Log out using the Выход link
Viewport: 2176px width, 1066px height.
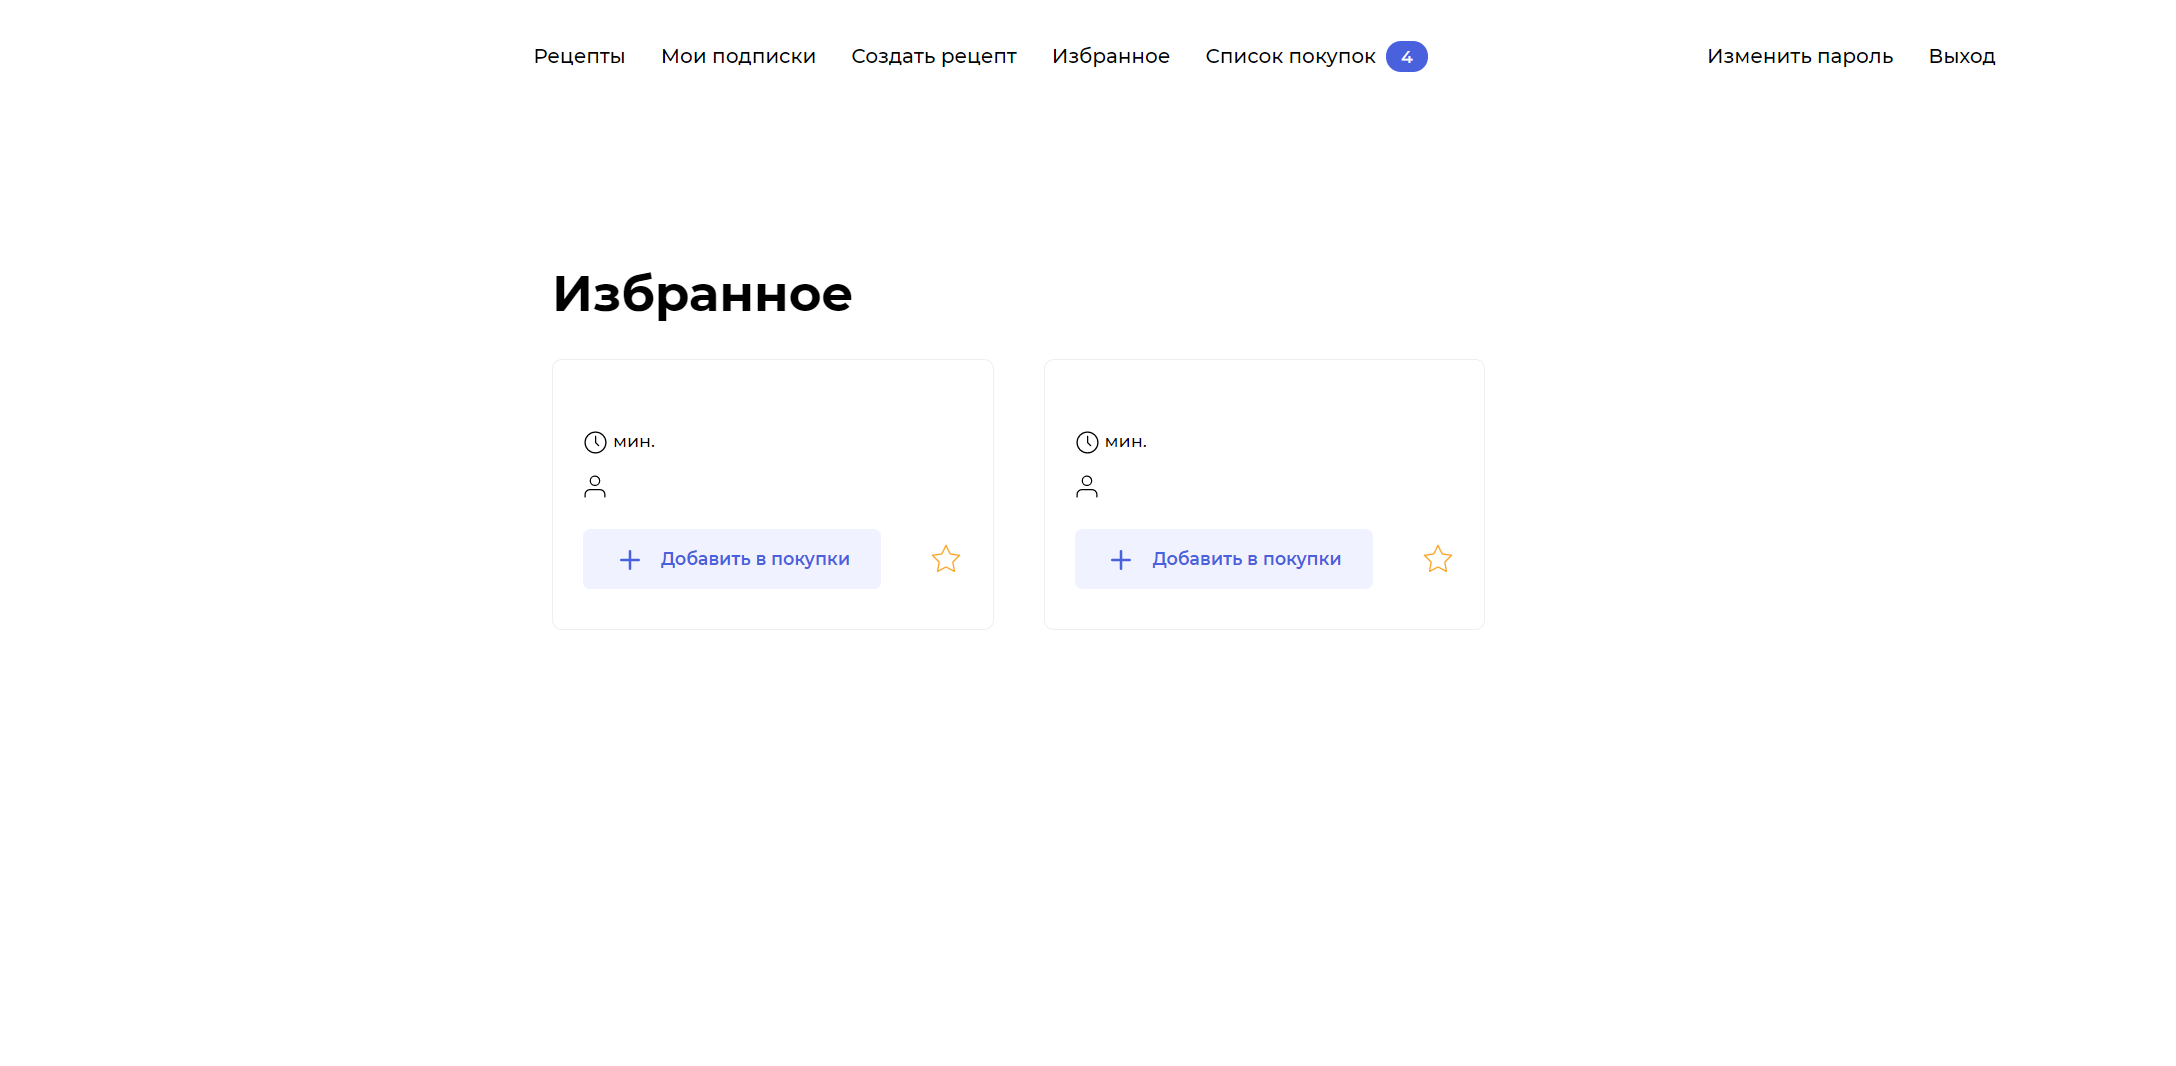point(1961,57)
